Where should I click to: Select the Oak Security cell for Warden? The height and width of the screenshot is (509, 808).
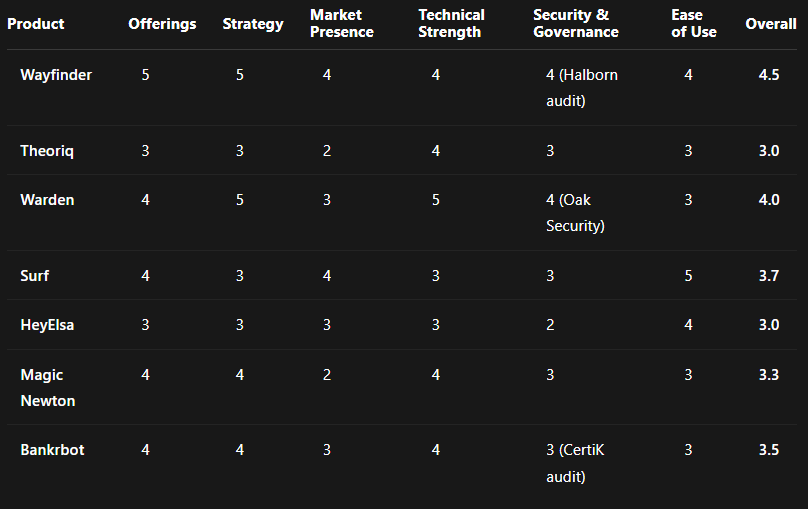click(575, 213)
